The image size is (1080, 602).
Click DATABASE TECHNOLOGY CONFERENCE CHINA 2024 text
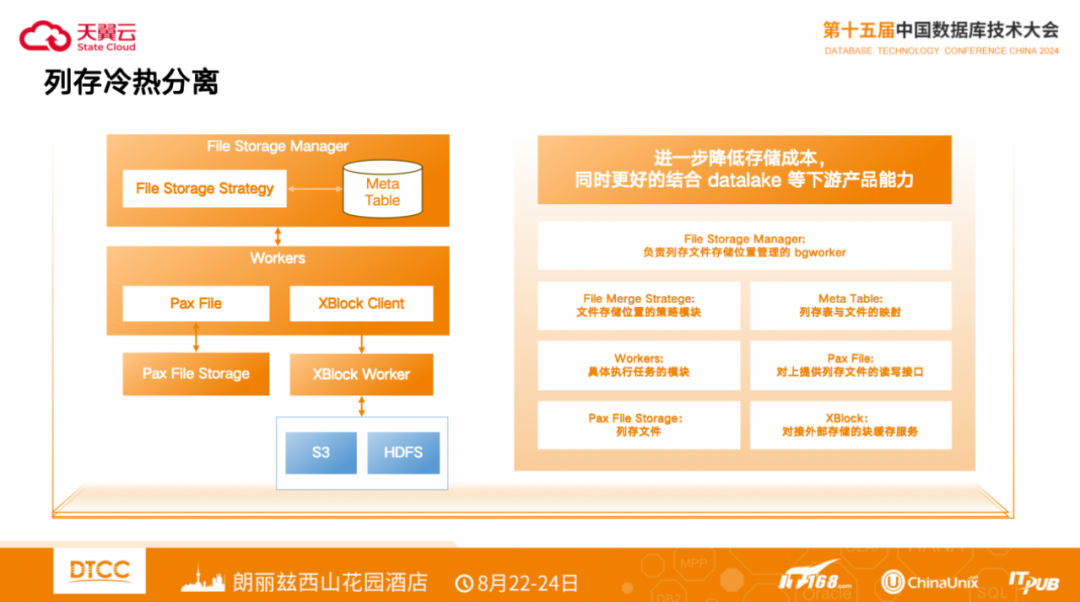click(x=942, y=51)
